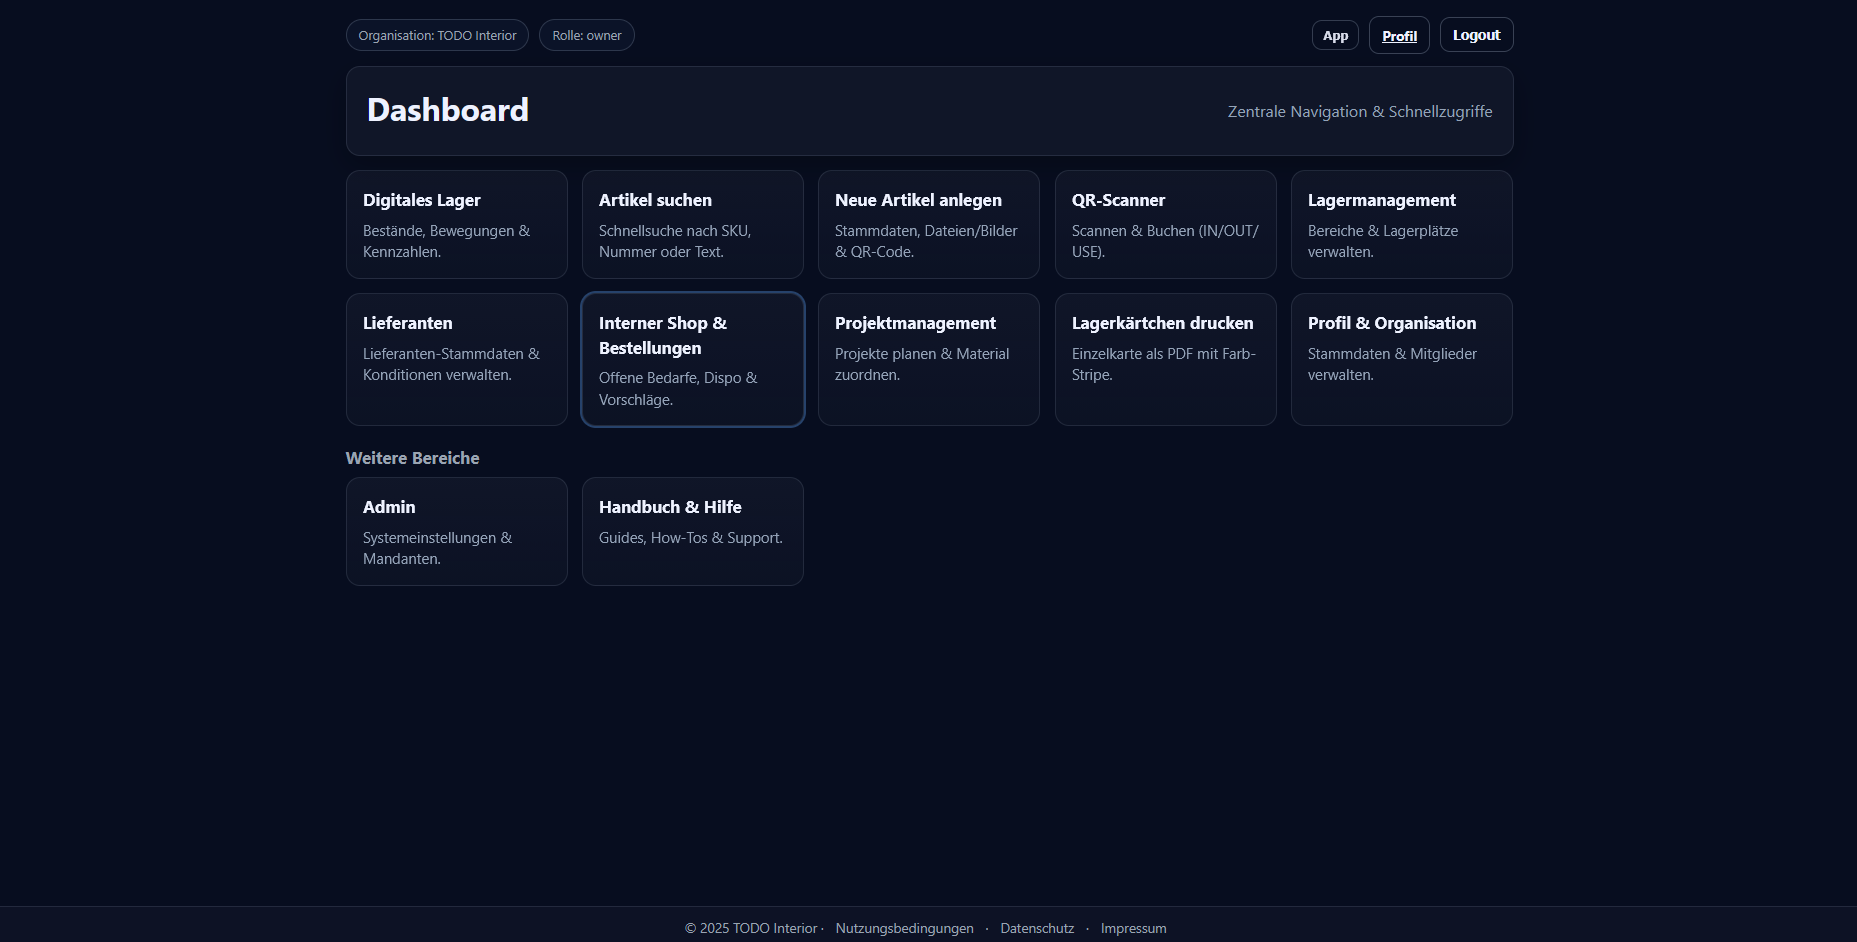Select Neue Artikel anlegen card

coord(928,224)
